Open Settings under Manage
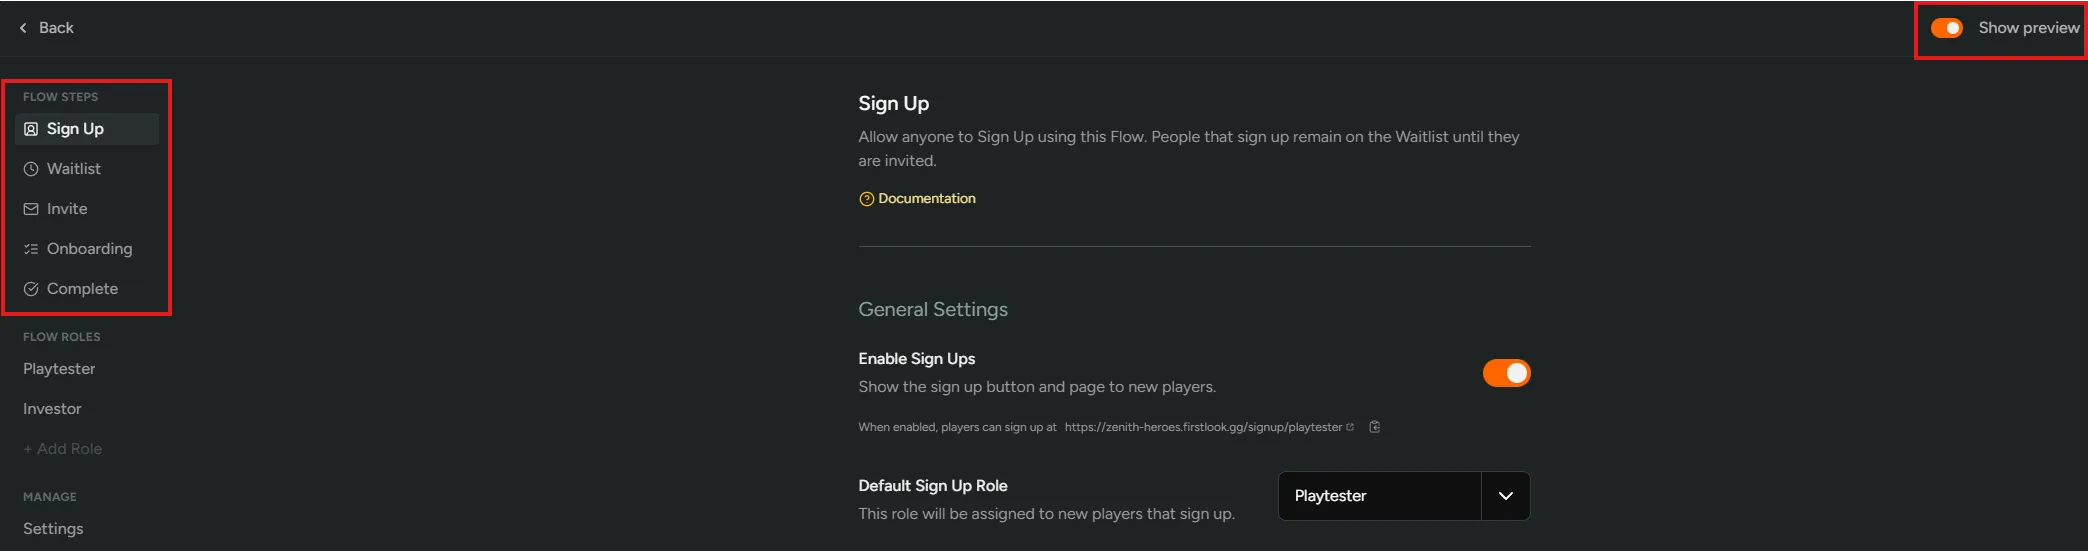Screen dimensions: 2088x551 (x=53, y=529)
